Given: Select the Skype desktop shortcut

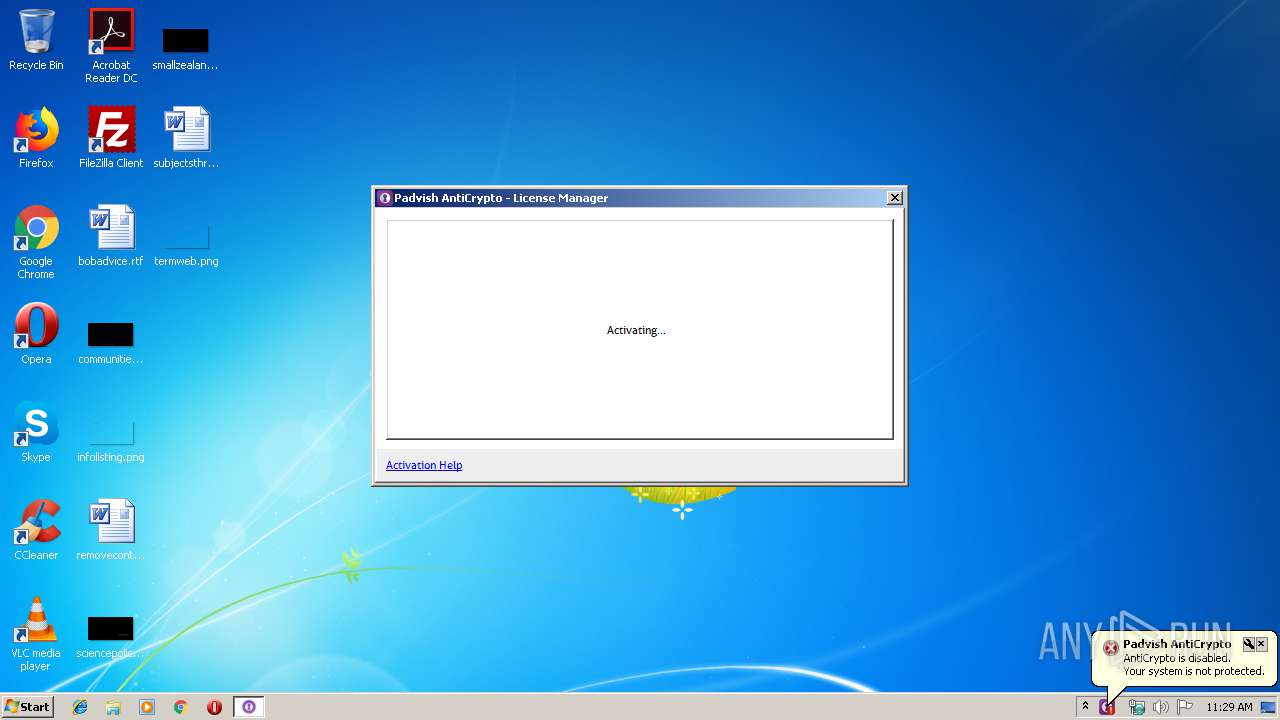Looking at the screenshot, I should tap(36, 432).
